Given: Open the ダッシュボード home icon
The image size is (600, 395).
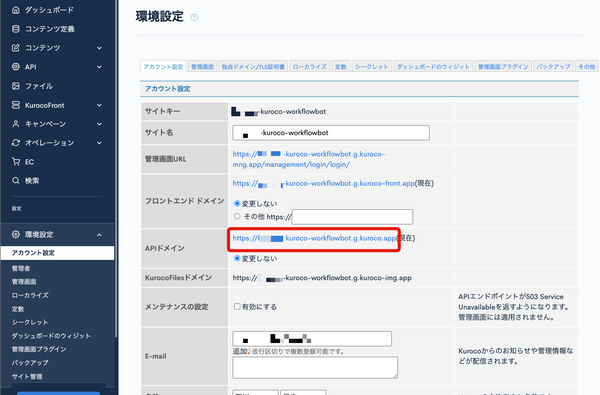Looking at the screenshot, I should point(16,10).
